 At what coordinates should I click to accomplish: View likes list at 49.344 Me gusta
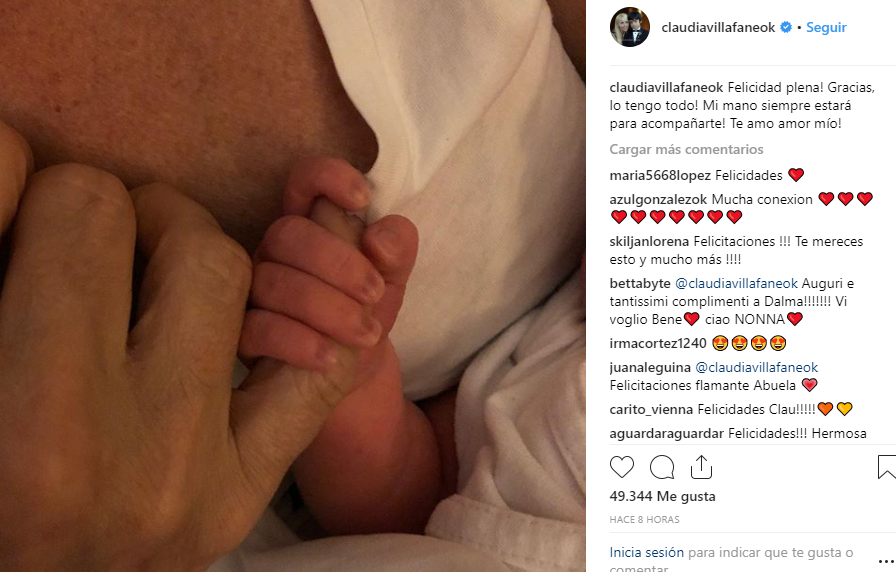tap(662, 496)
